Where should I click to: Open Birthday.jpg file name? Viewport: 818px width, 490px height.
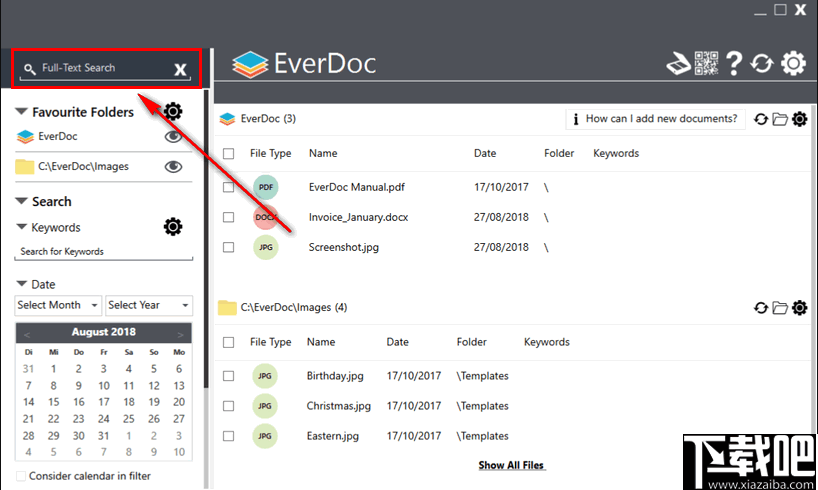coord(335,376)
